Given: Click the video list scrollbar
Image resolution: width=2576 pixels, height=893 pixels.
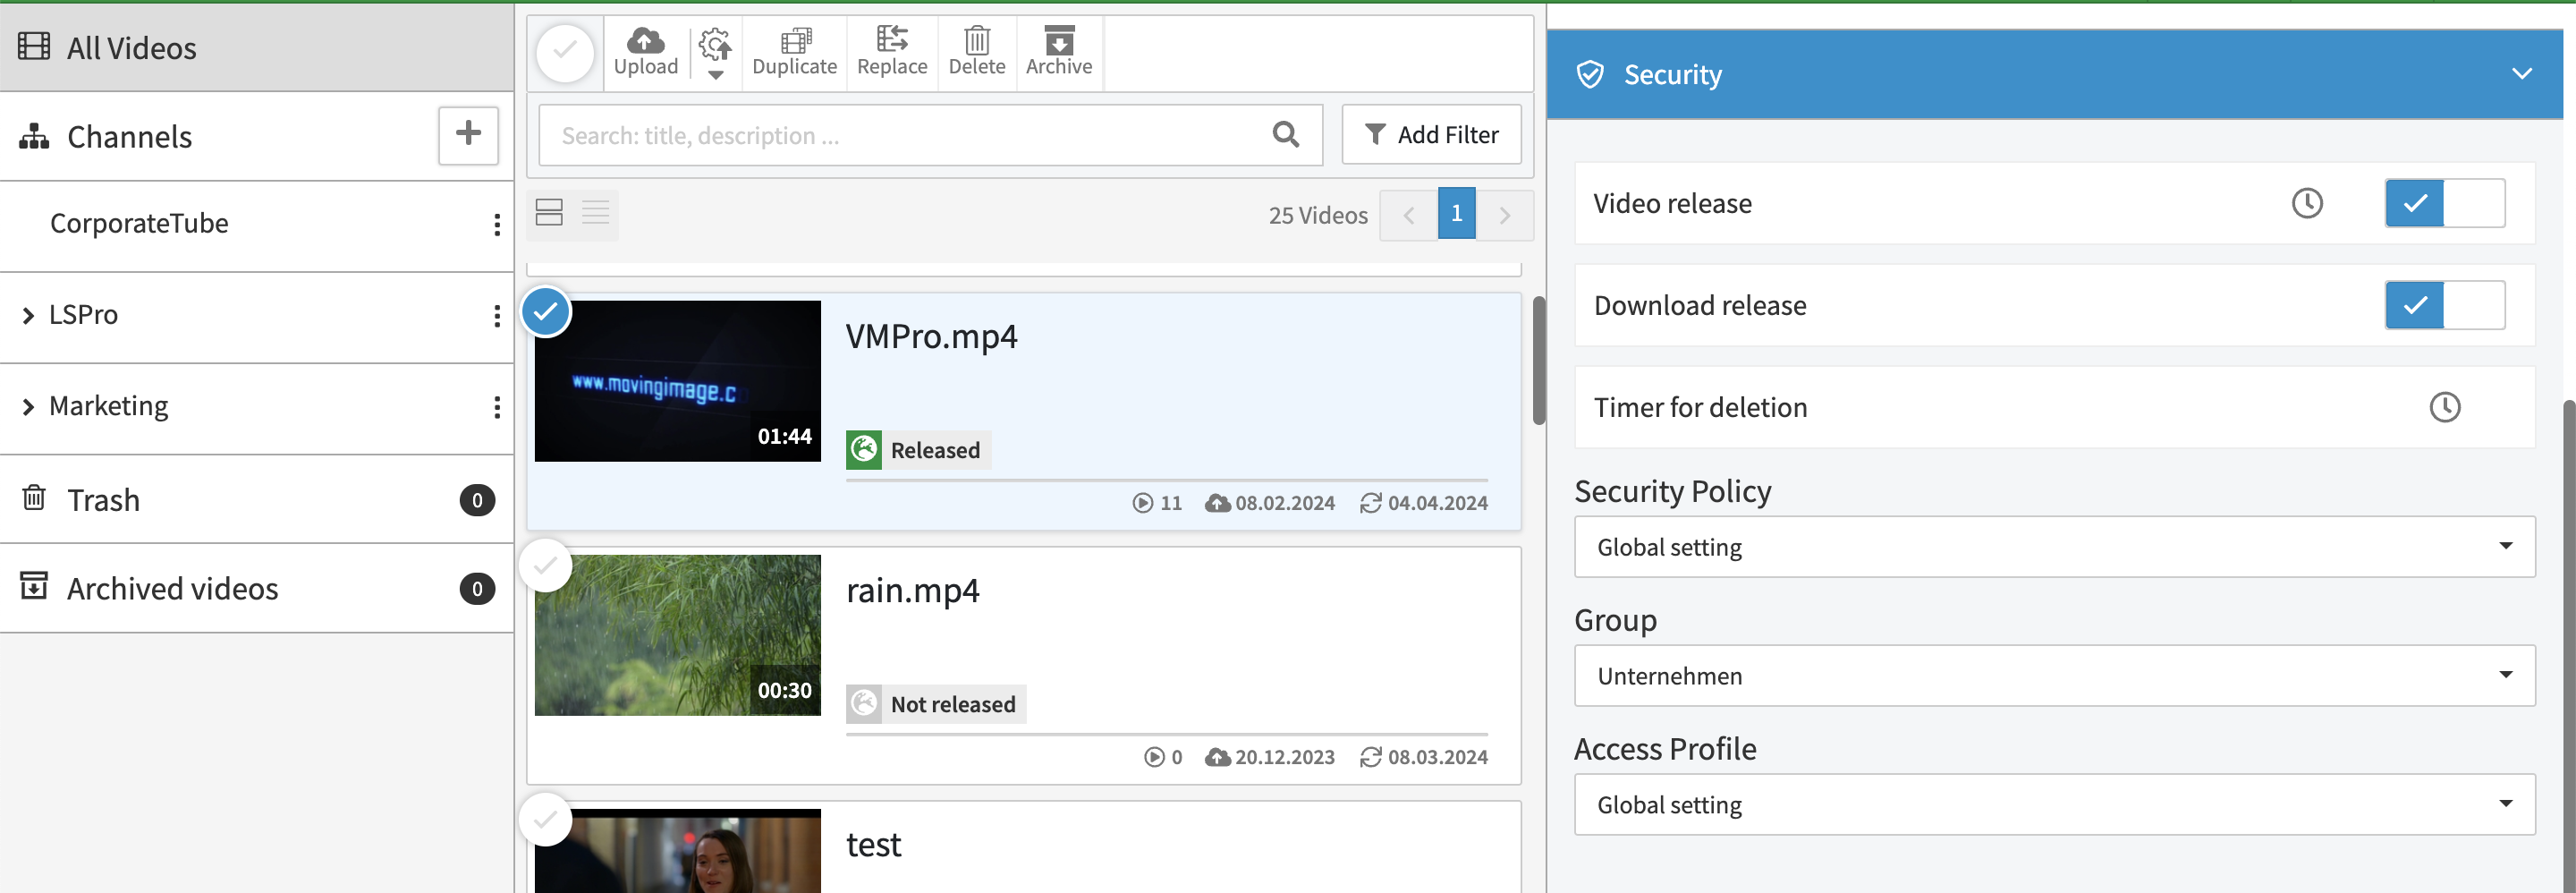Looking at the screenshot, I should (x=1538, y=360).
